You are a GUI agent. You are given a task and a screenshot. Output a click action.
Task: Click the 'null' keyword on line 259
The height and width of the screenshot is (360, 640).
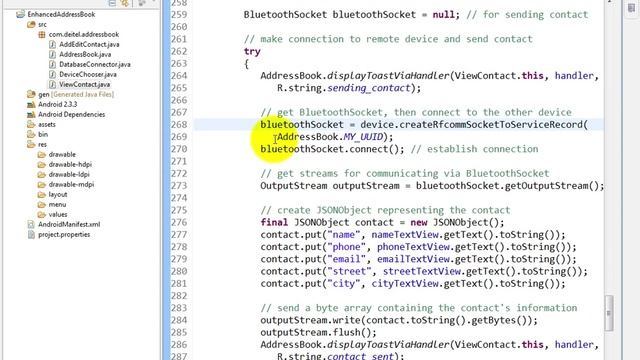(x=443, y=15)
